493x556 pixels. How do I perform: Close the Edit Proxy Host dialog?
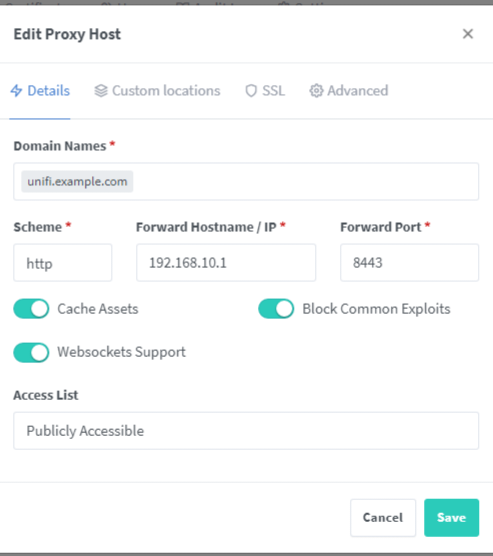click(468, 34)
